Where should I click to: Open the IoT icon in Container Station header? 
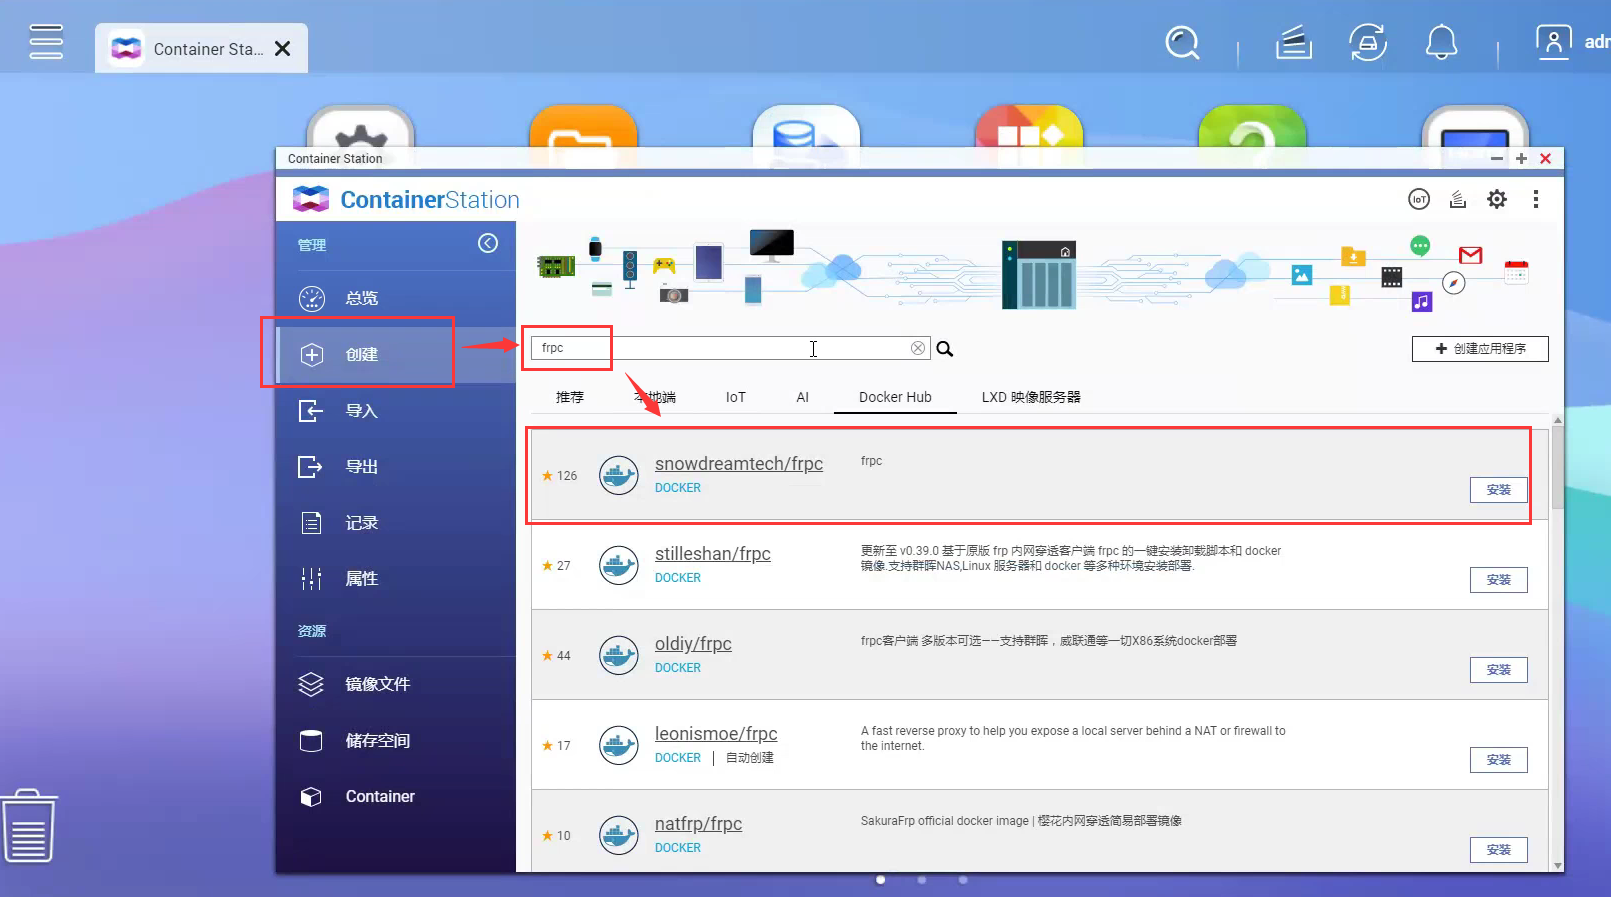(x=1419, y=199)
